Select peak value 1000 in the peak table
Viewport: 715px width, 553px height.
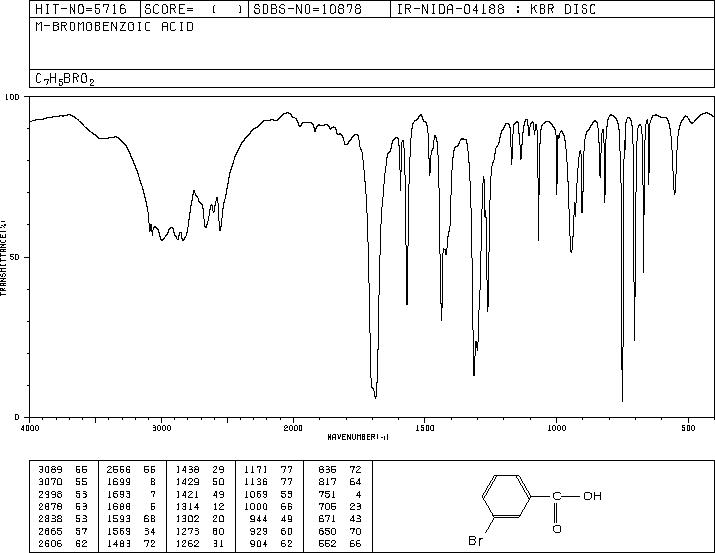(256, 506)
